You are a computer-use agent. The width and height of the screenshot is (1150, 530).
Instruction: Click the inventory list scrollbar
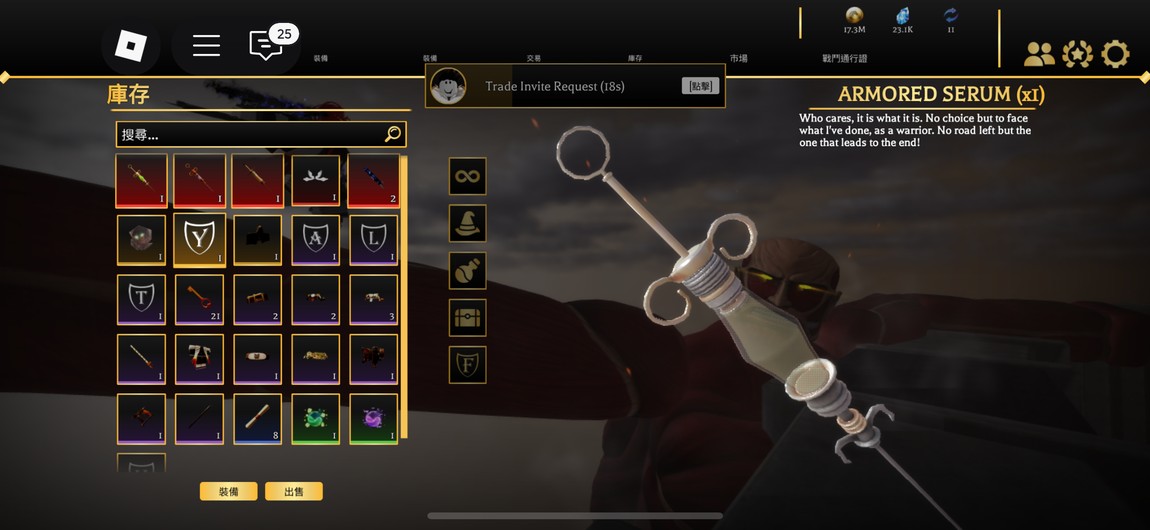(x=403, y=297)
